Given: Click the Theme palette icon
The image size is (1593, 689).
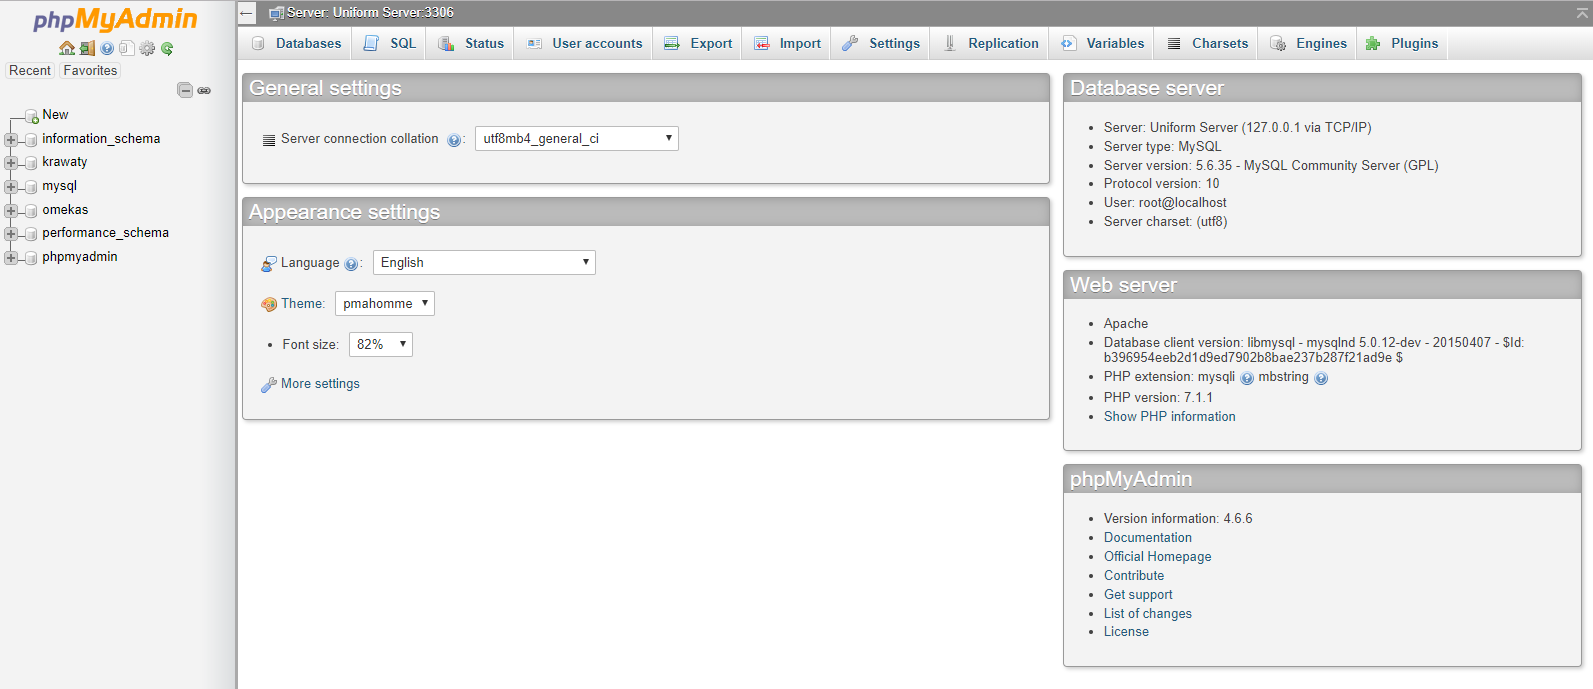Looking at the screenshot, I should 269,304.
